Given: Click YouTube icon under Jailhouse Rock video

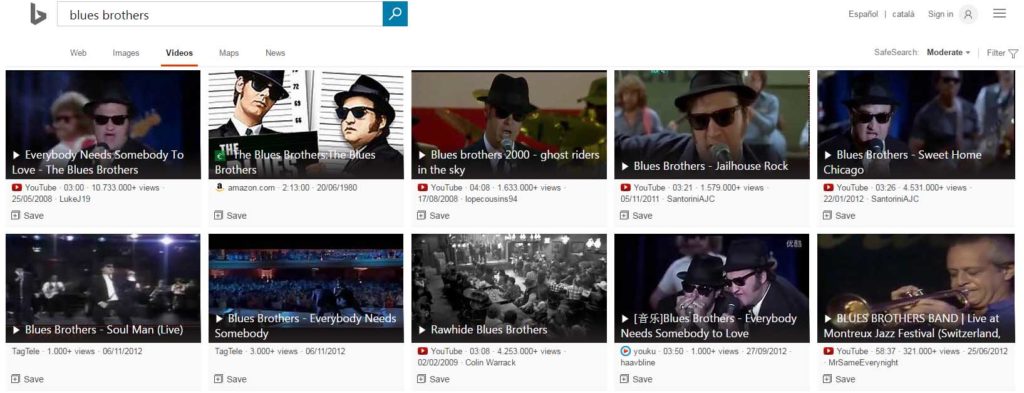Looking at the screenshot, I should pyautogui.click(x=626, y=188).
